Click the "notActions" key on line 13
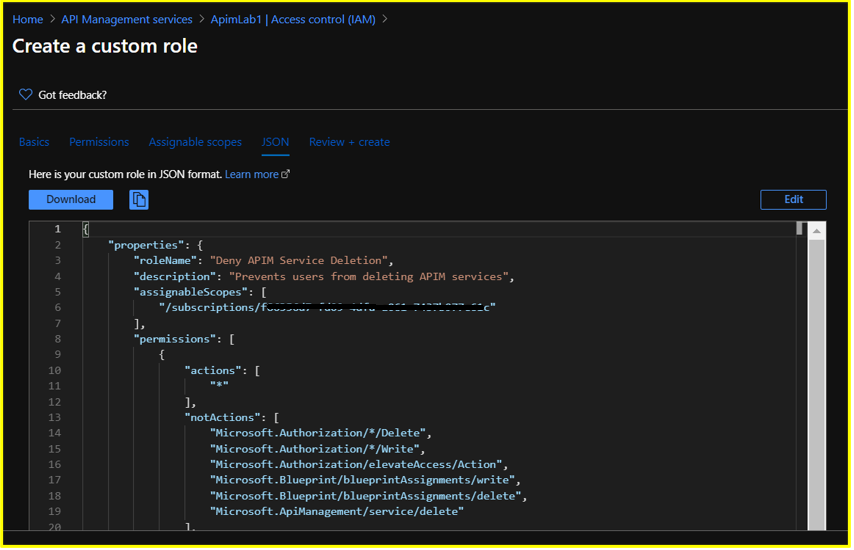Image resolution: width=854 pixels, height=550 pixels. [223, 418]
